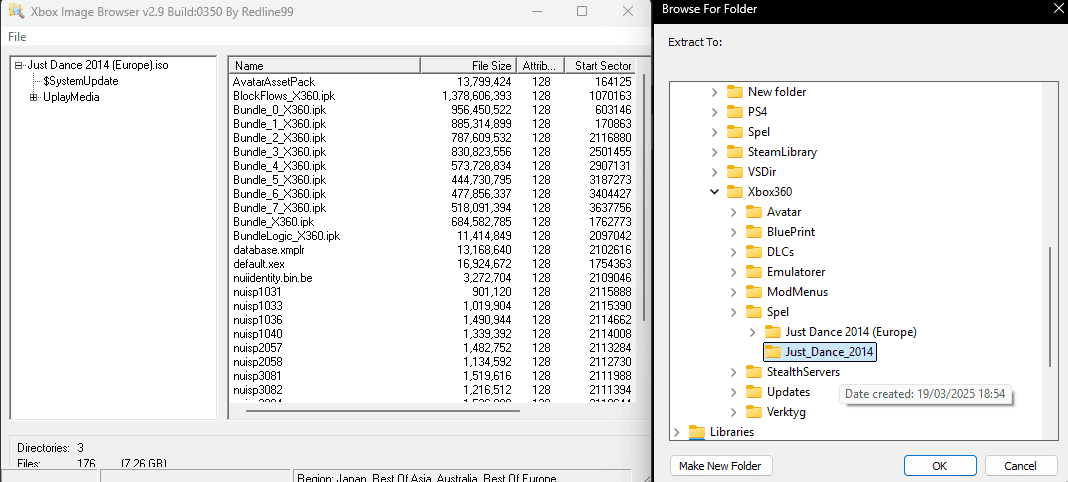The width and height of the screenshot is (1068, 482).
Task: Click the Just Dance 2014 (Europe) folder icon
Action: [x=772, y=332]
